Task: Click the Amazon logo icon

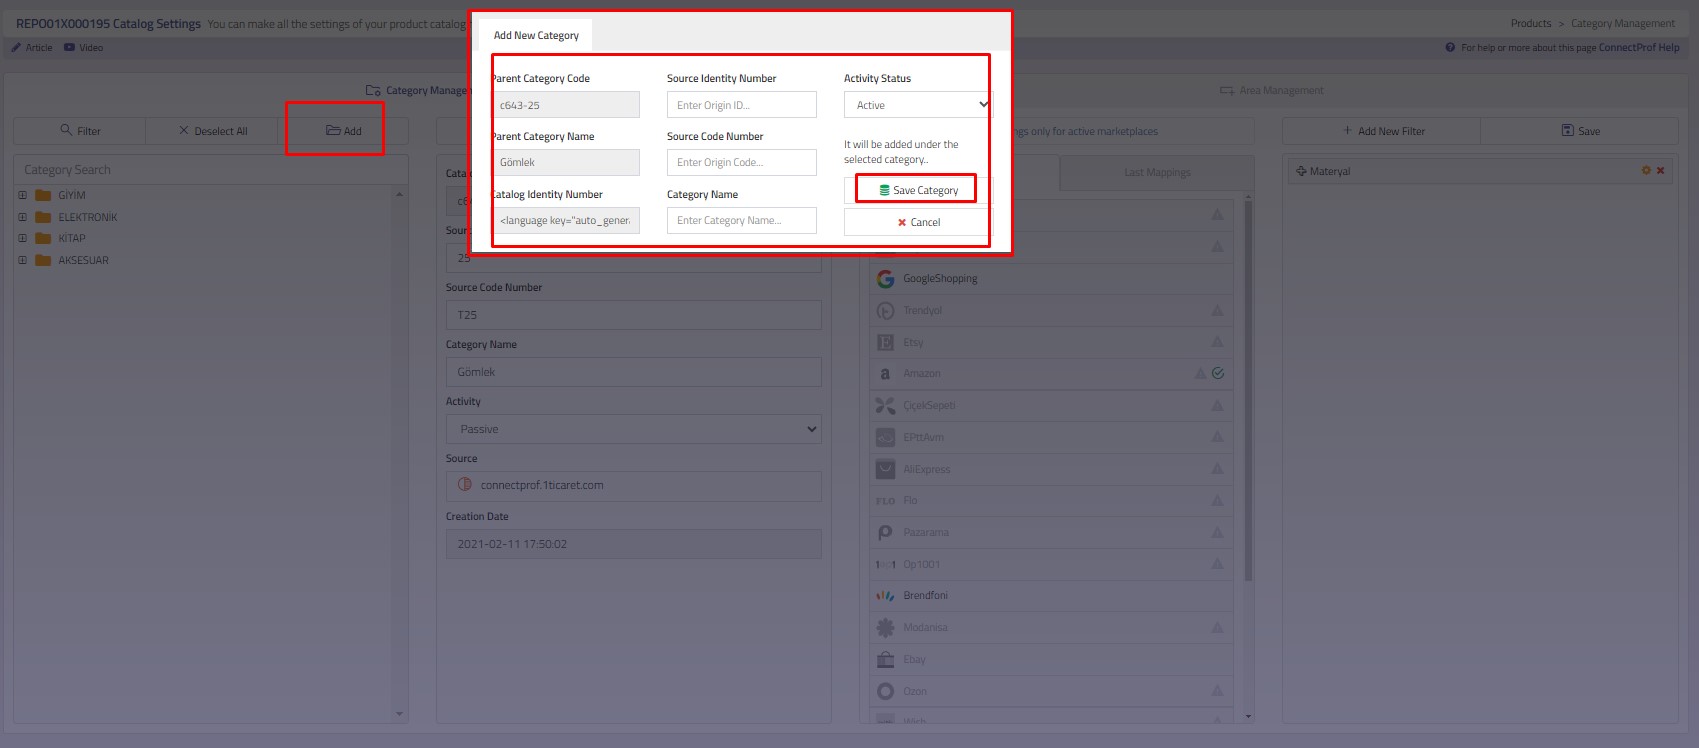Action: [x=885, y=374]
